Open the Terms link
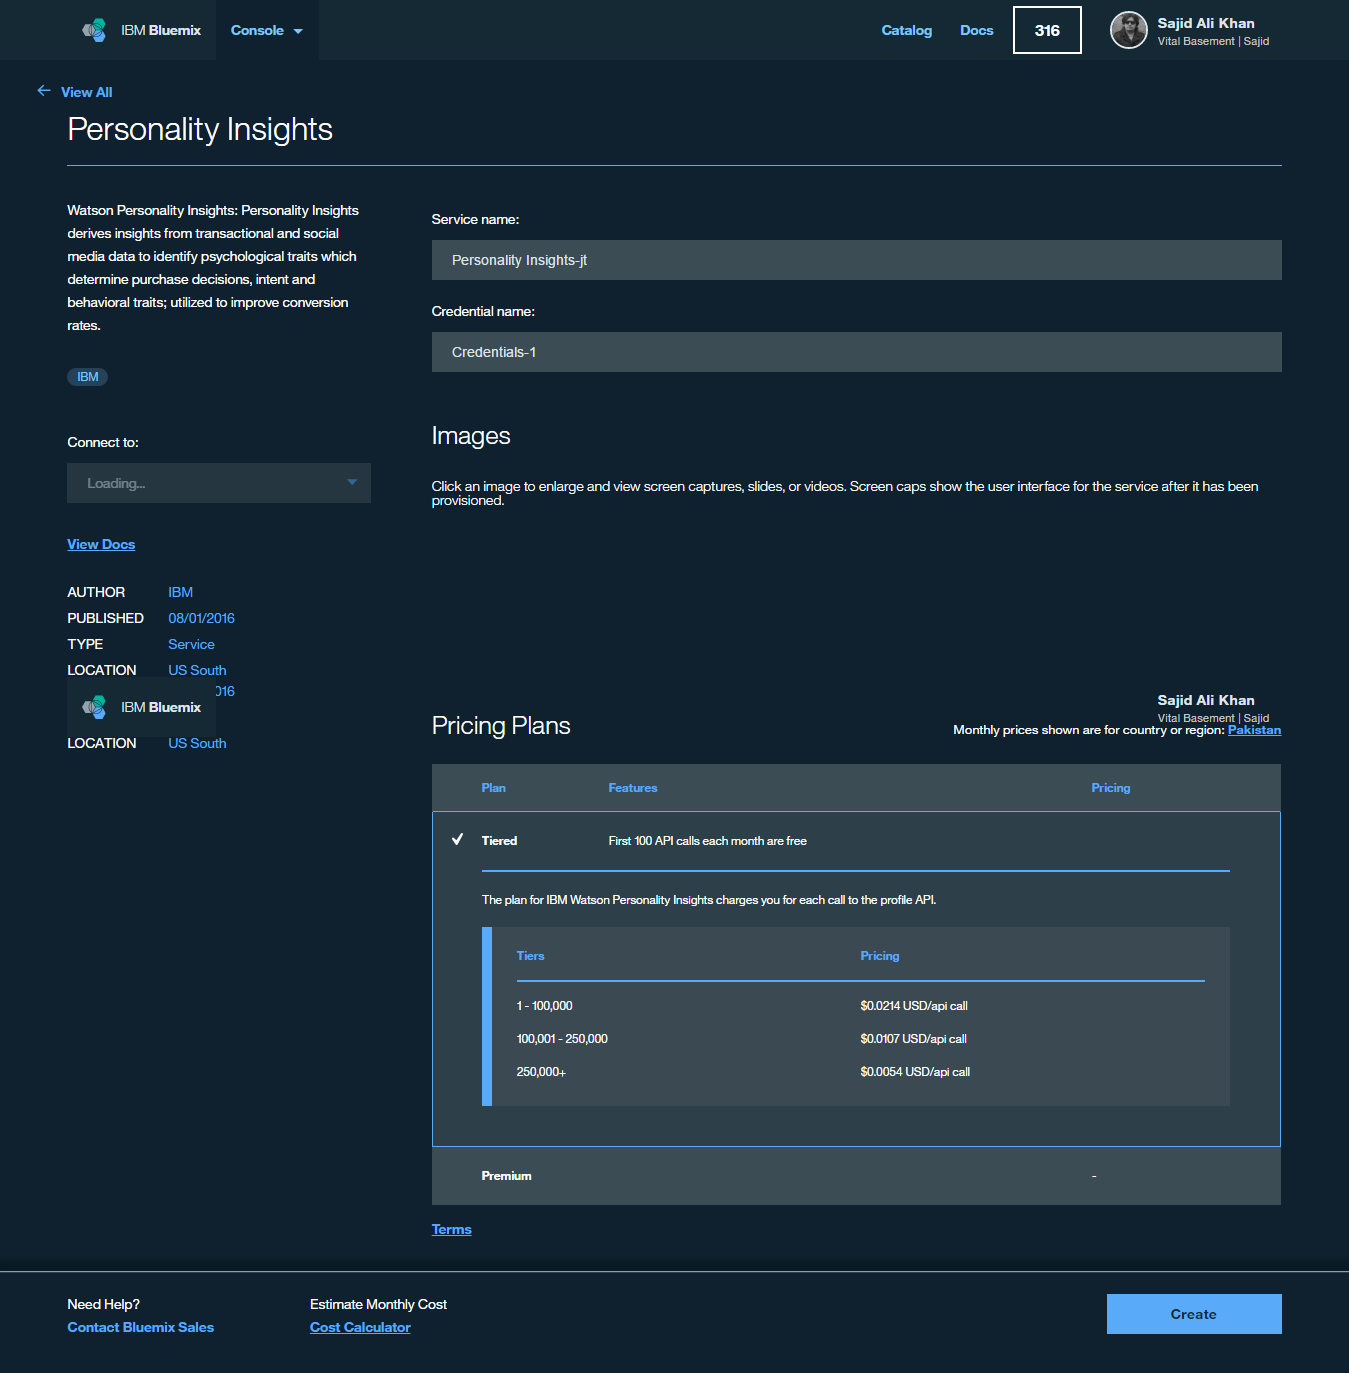The width and height of the screenshot is (1349, 1373). coord(451,1229)
